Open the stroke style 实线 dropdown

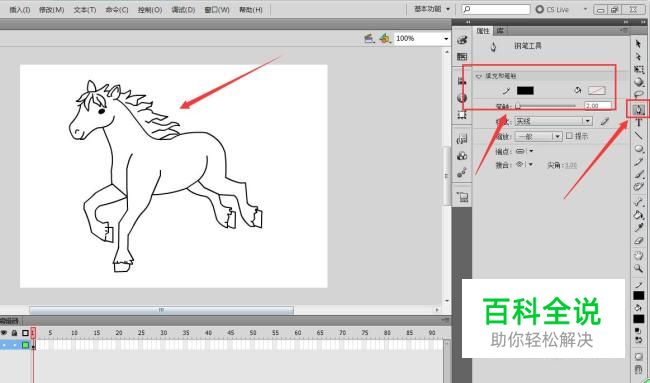tap(553, 121)
